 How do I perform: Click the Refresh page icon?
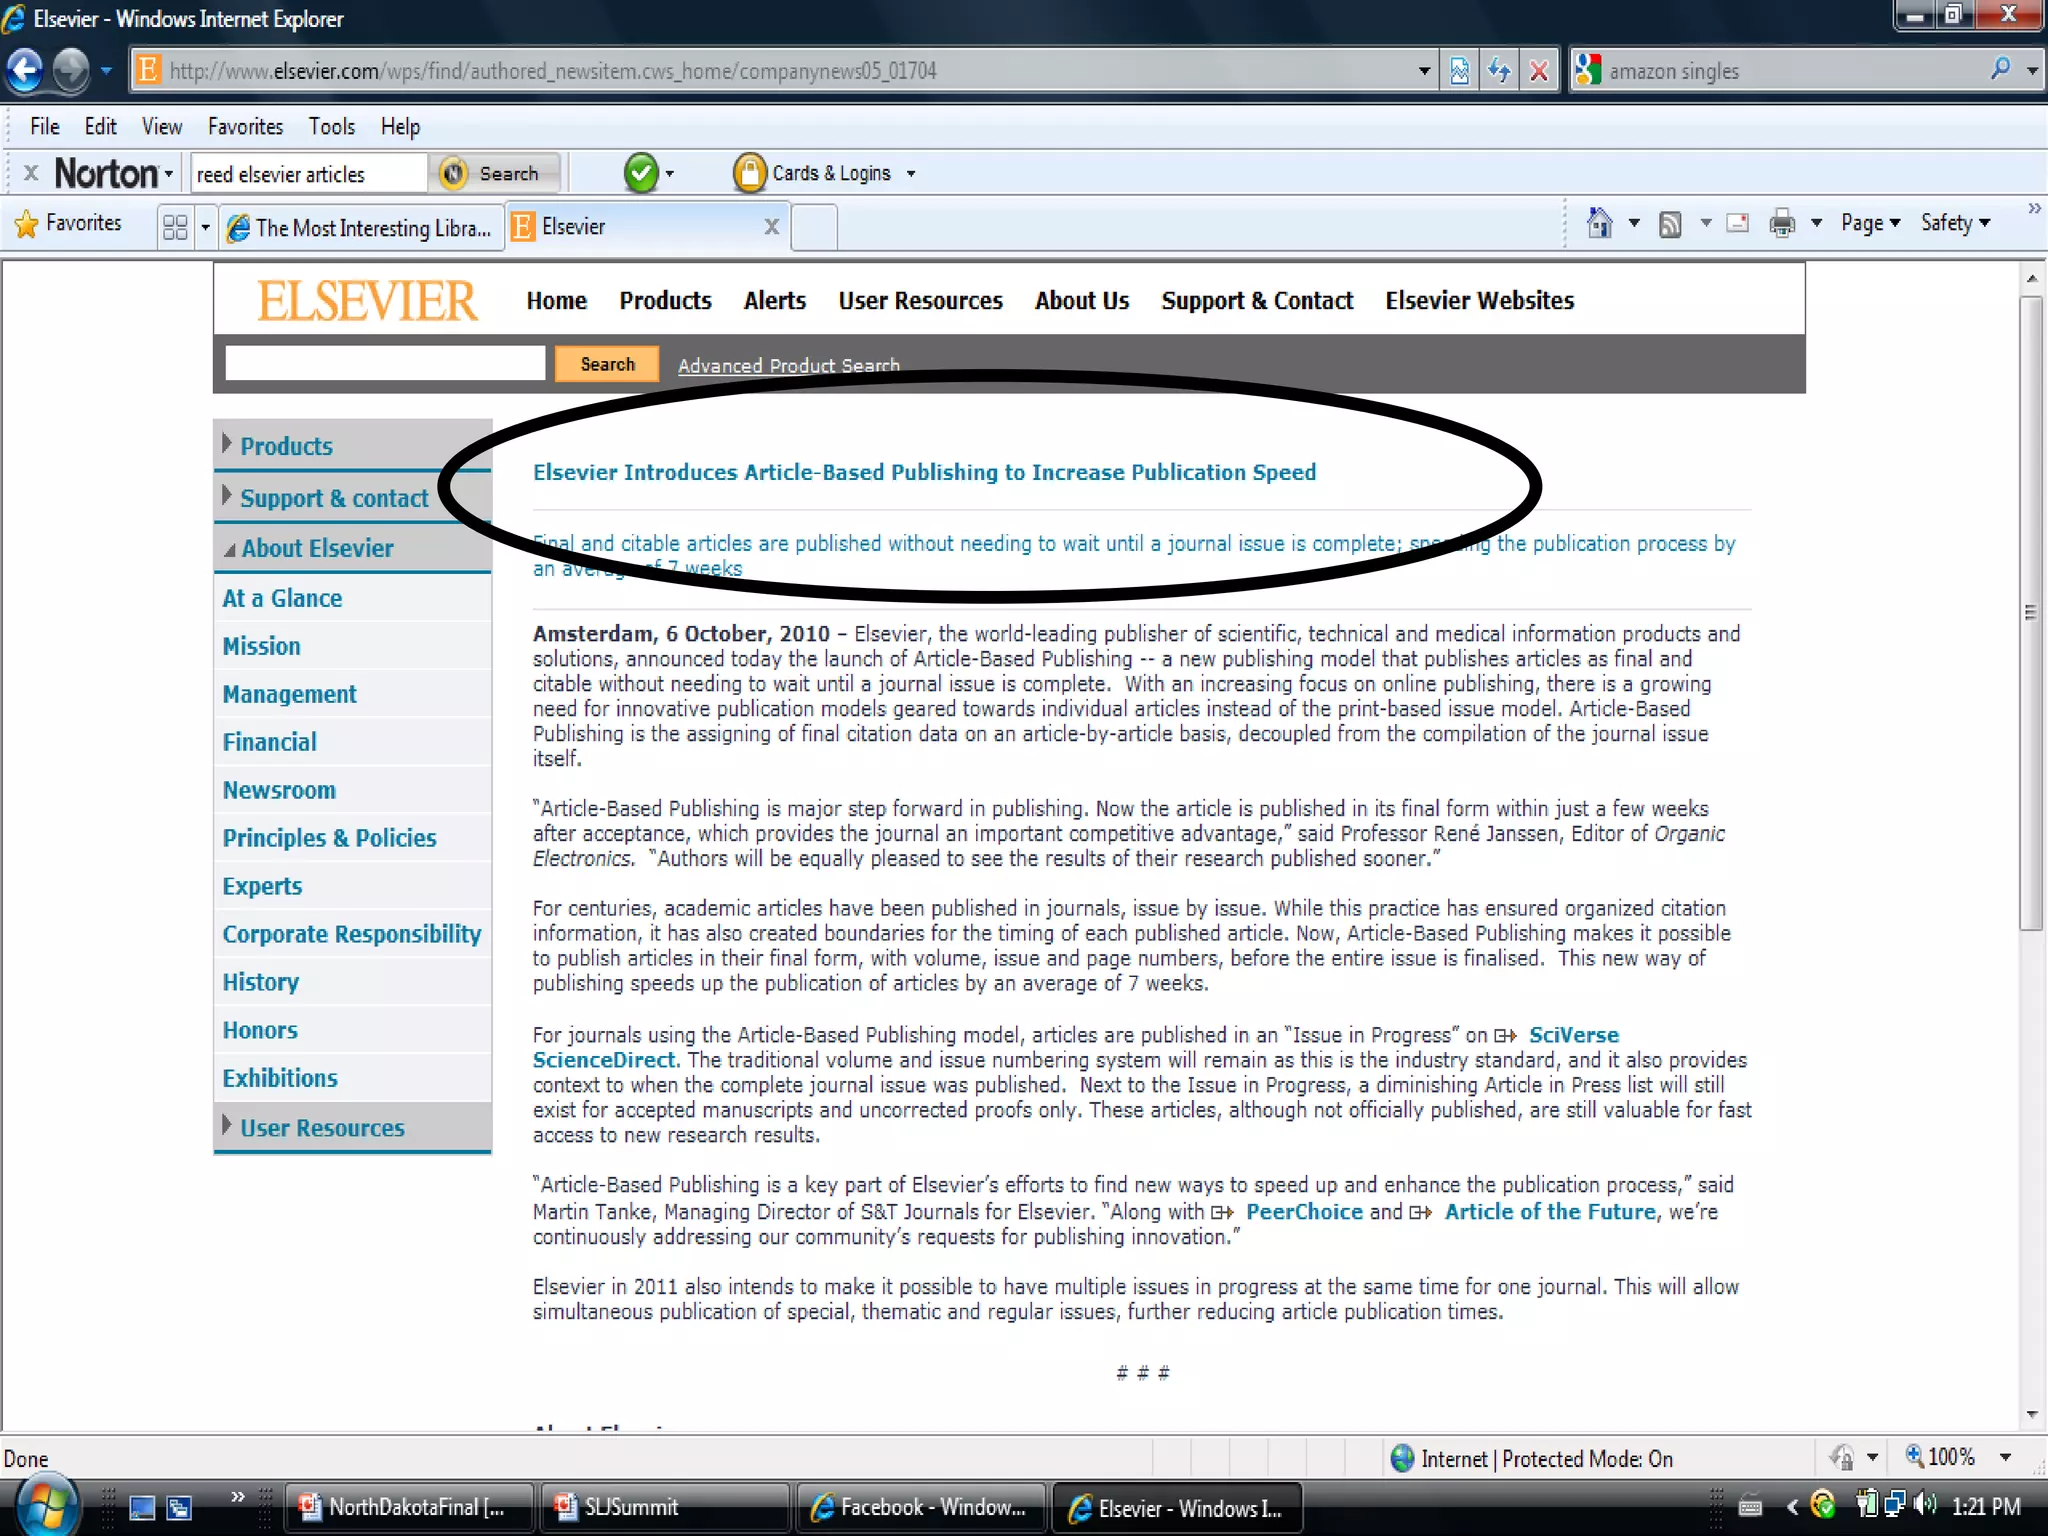[1499, 71]
